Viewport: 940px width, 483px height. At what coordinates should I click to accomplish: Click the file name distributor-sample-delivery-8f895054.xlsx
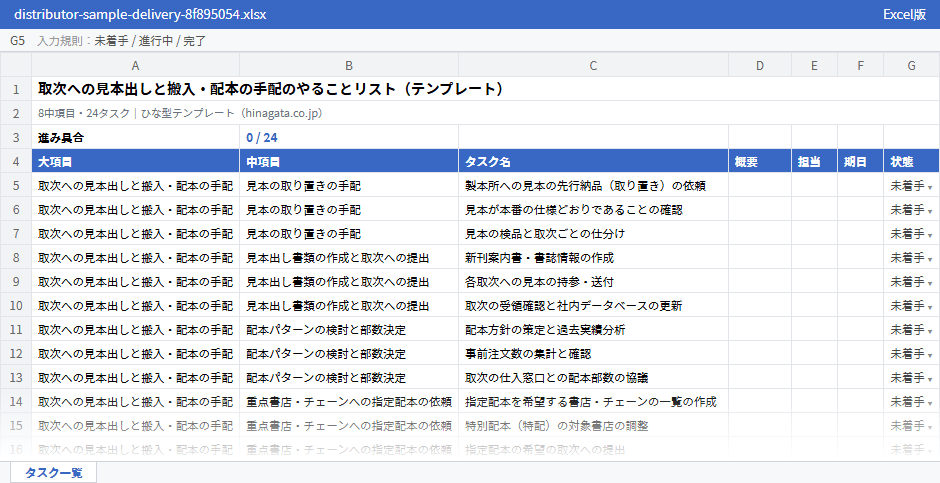coord(140,14)
